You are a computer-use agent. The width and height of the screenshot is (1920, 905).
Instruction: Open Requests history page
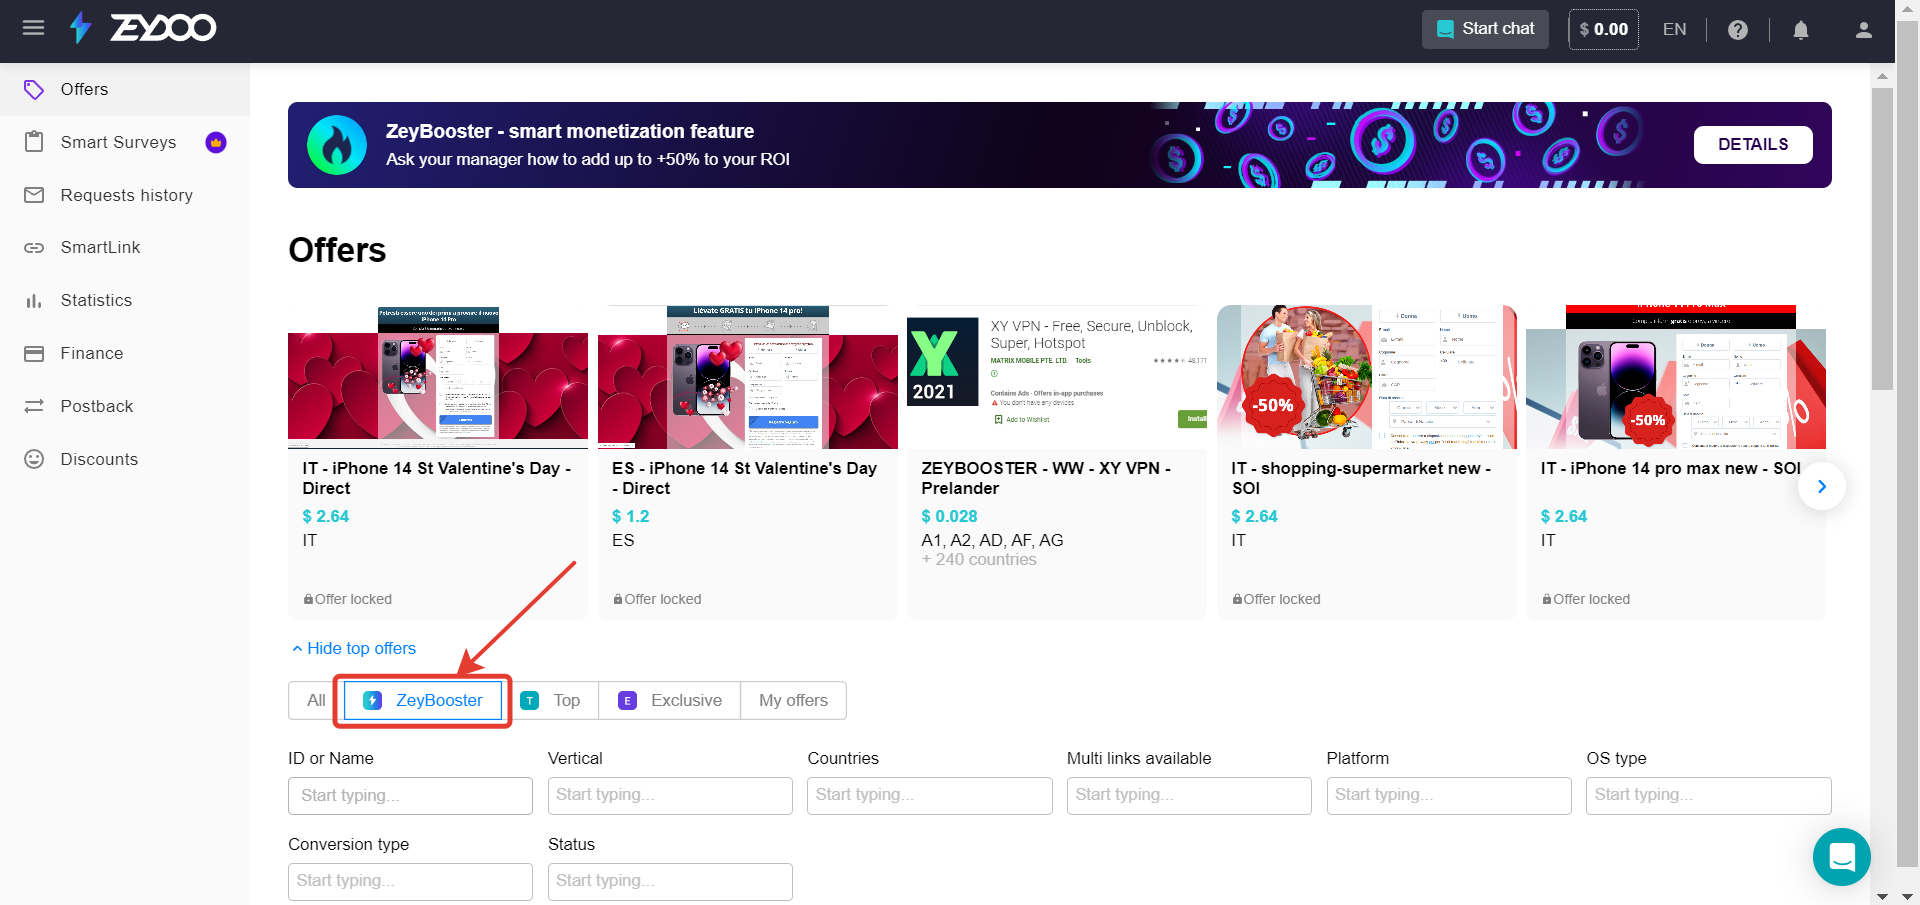[x=125, y=195]
